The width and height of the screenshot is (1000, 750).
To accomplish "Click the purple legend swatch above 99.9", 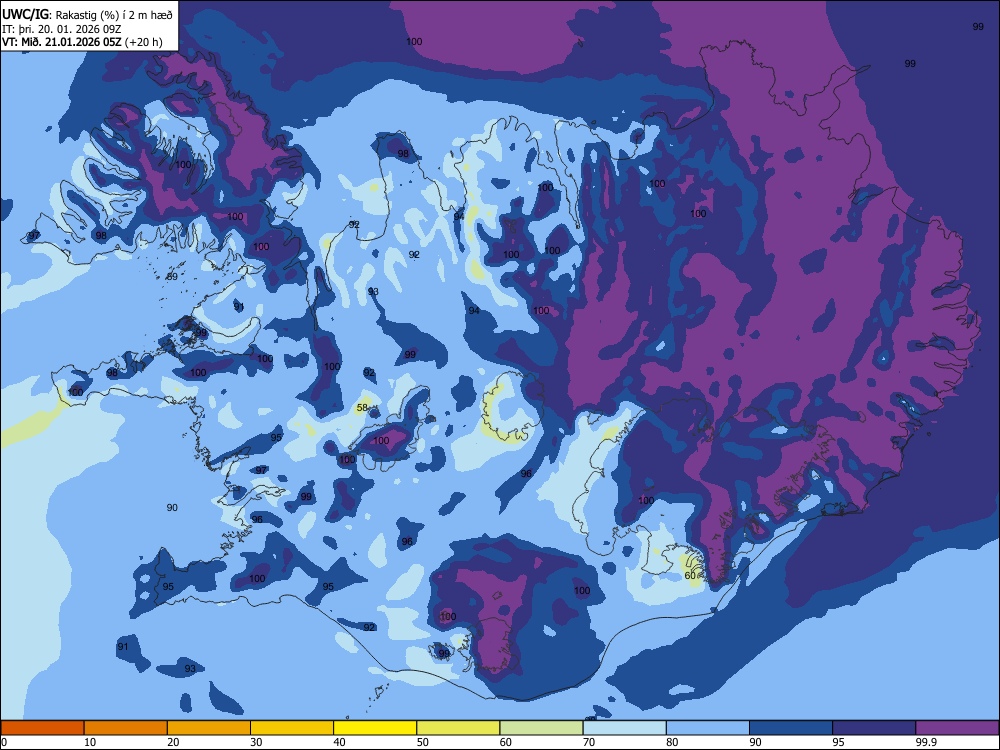I will click(957, 728).
